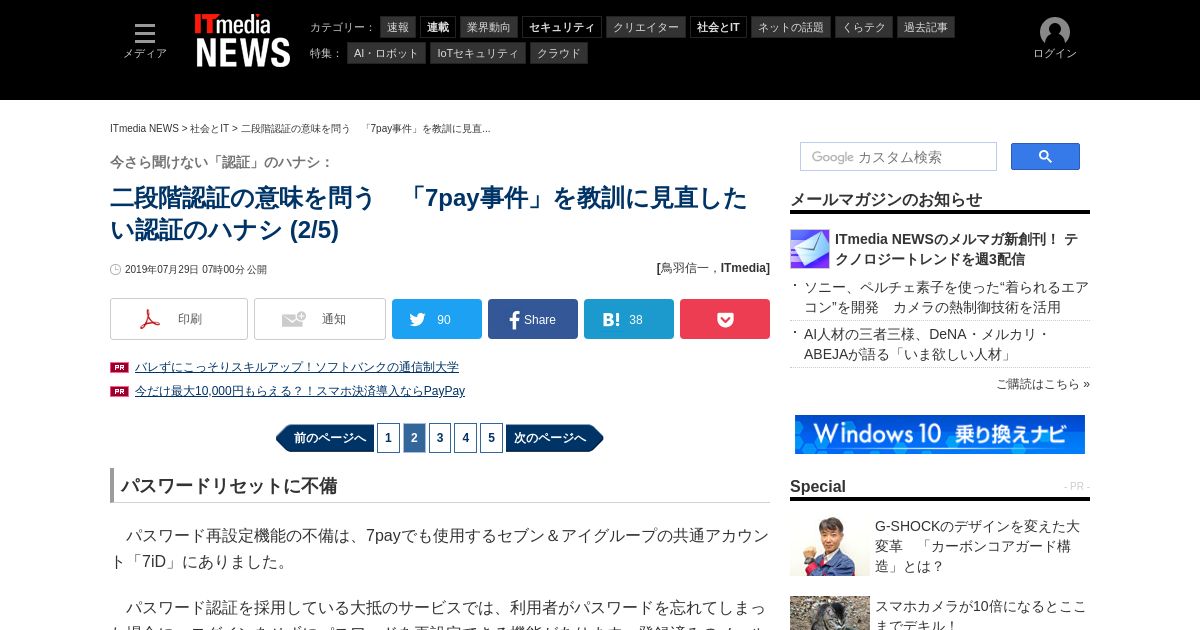Select 社会とIT category
This screenshot has height=630, width=1200.
tap(718, 27)
